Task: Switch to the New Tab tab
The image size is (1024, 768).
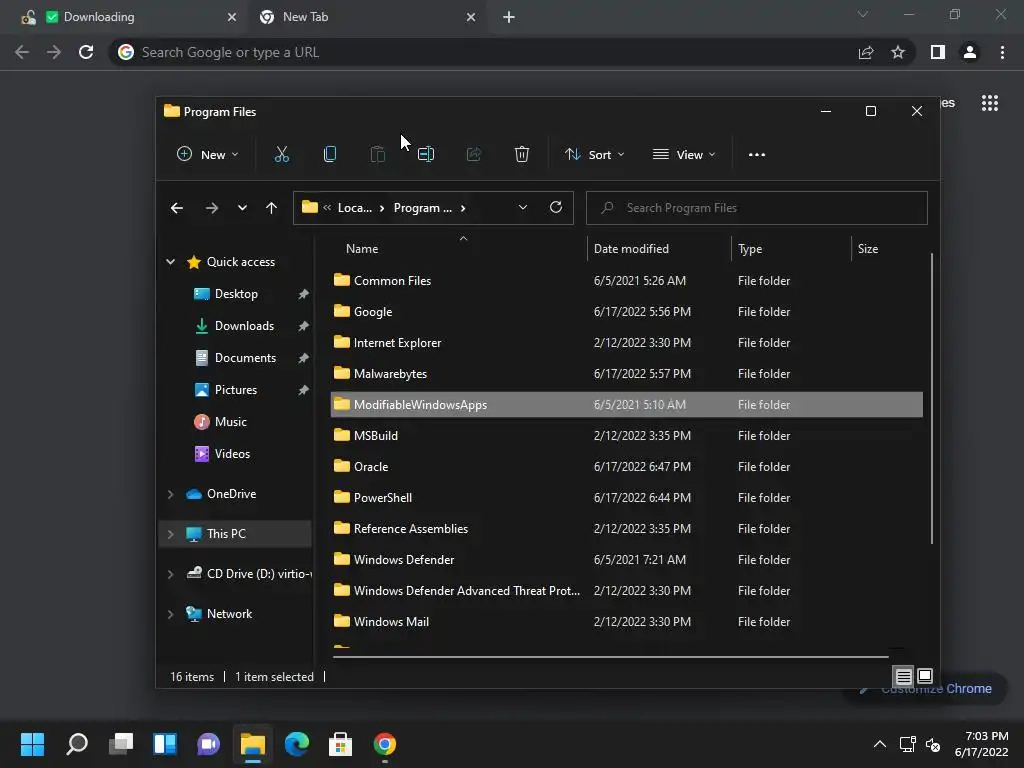Action: (366, 17)
